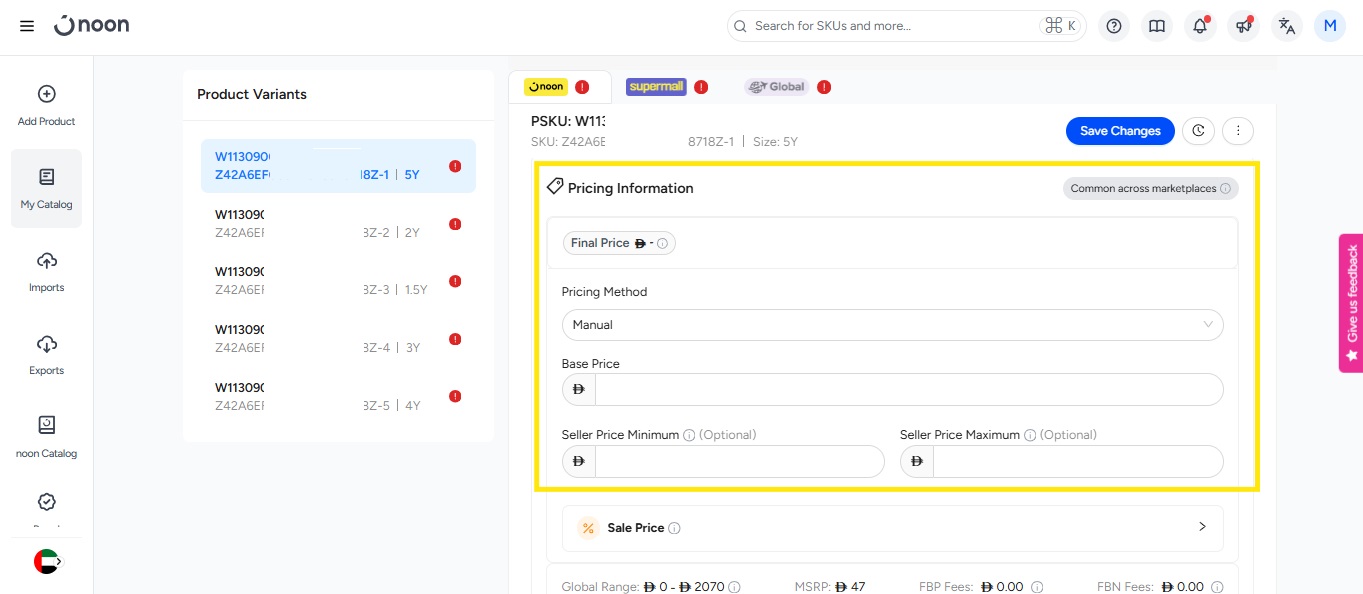Go to Add Product in sidebar
The height and width of the screenshot is (594, 1363).
46,105
